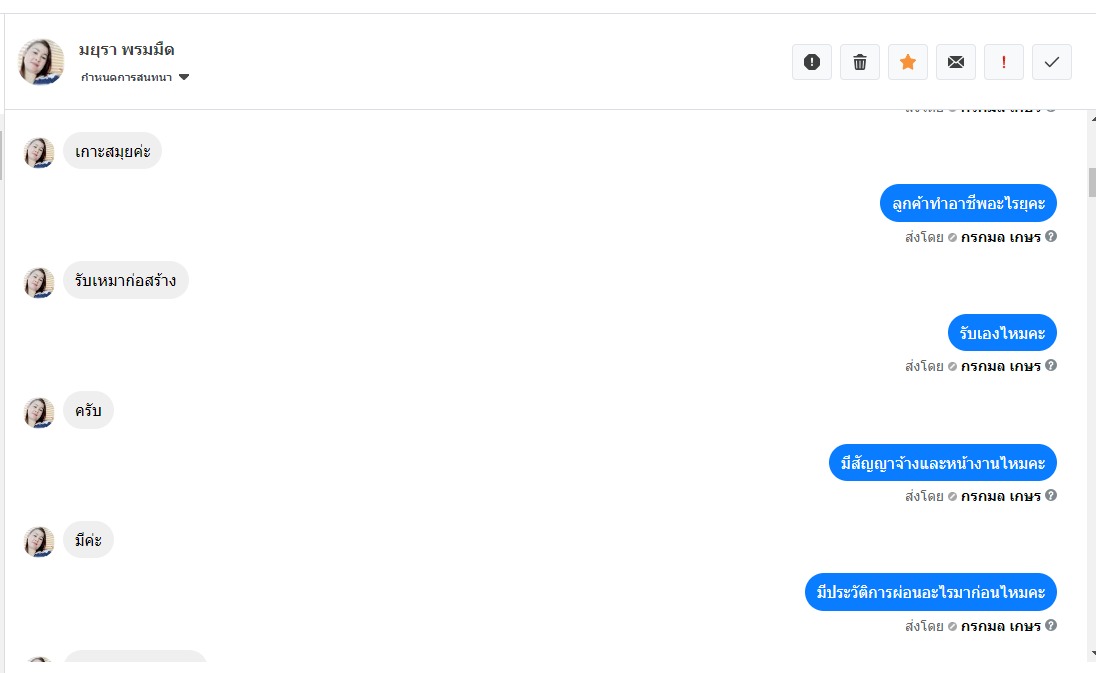Click help icon under มีประวัติการผ่อนอะไรมาก่อนไหมคะ message
The image size is (1096, 673).
pos(1051,625)
